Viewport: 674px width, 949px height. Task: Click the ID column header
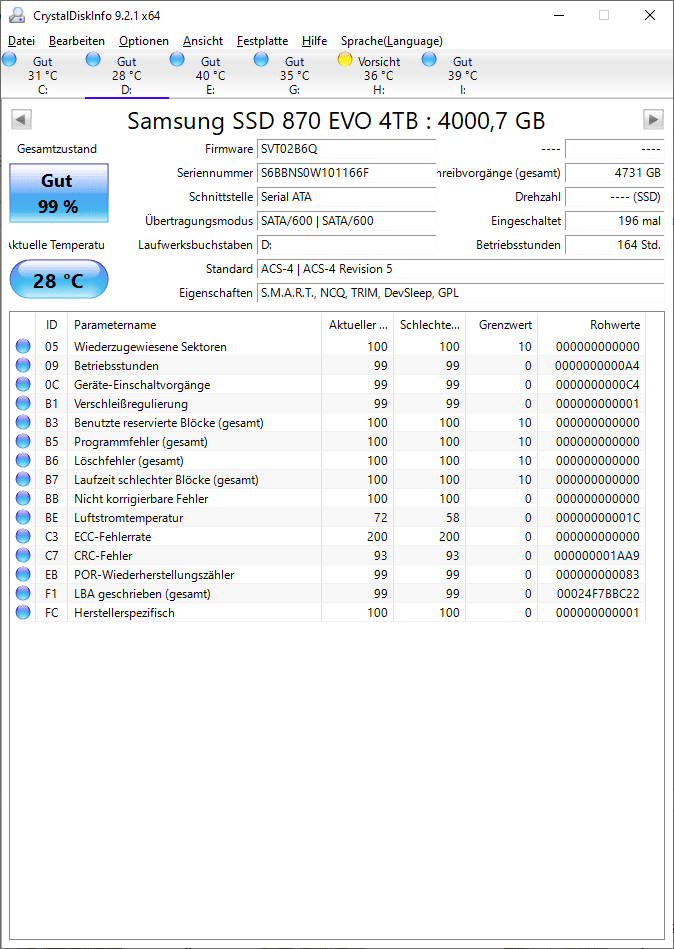(x=51, y=325)
